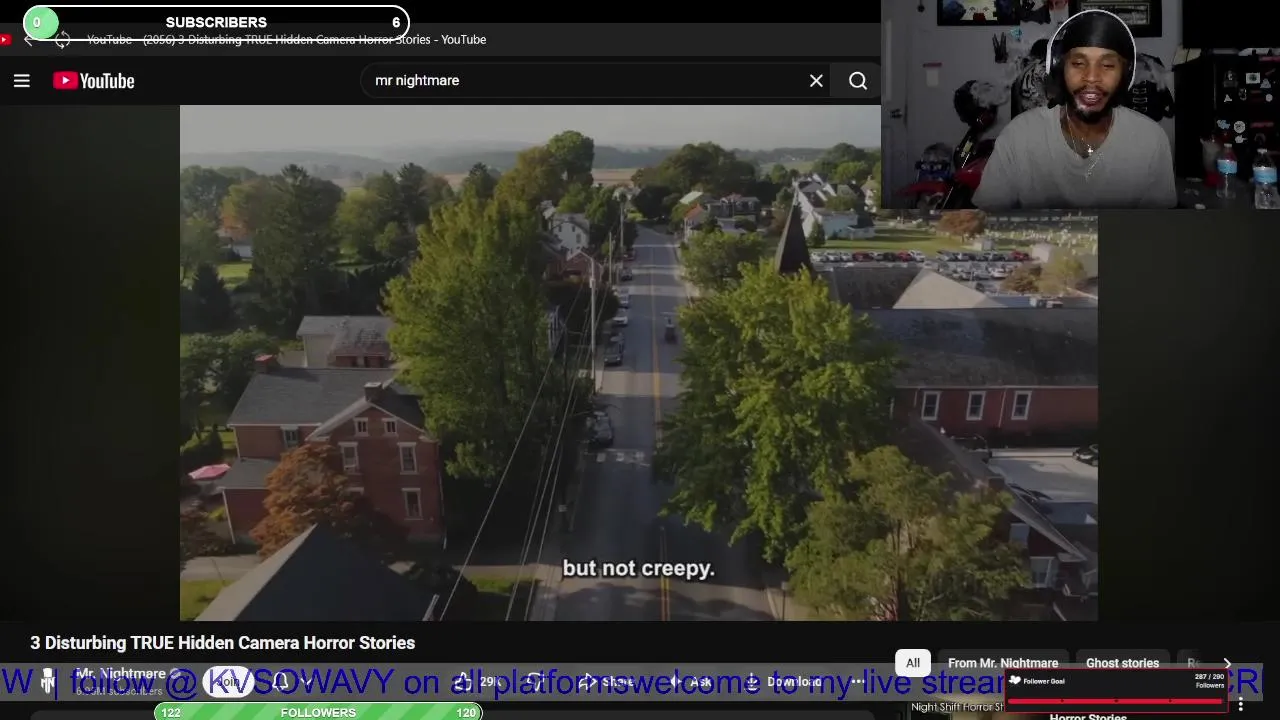The height and width of the screenshot is (720, 1280).
Task: Open the 'Night Shift Horror' recommended video title
Action: tap(958, 707)
